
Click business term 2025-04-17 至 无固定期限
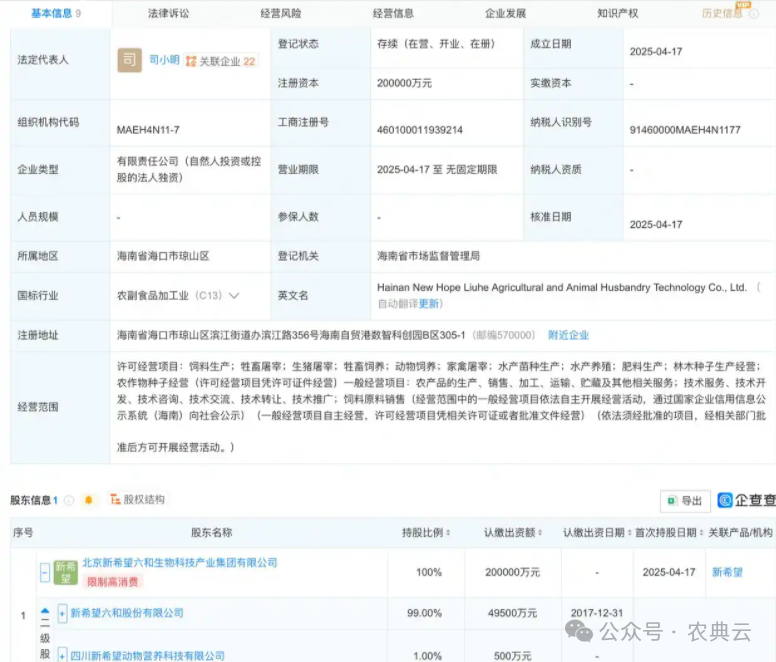[x=437, y=169]
